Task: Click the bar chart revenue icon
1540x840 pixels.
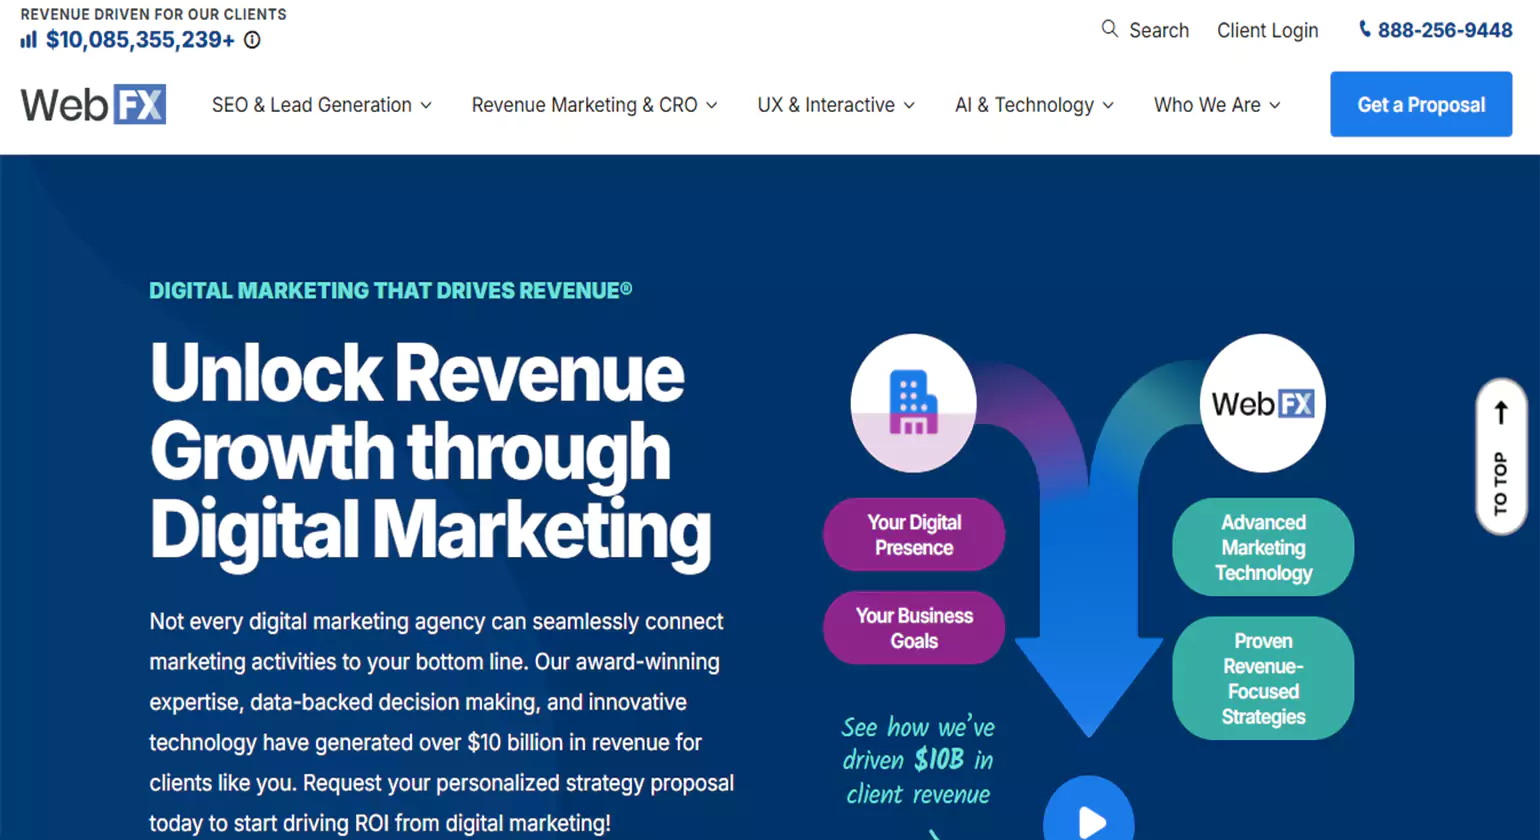Action: pos(29,40)
